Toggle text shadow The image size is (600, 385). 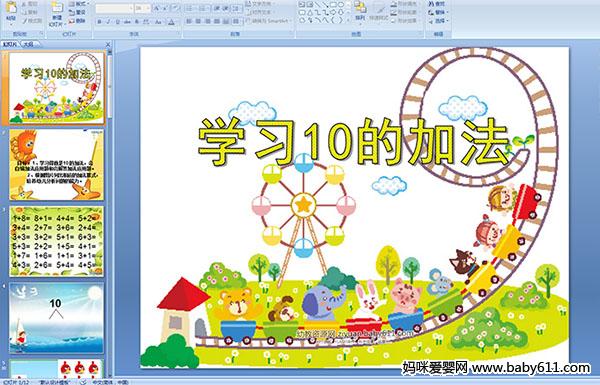click(x=137, y=22)
